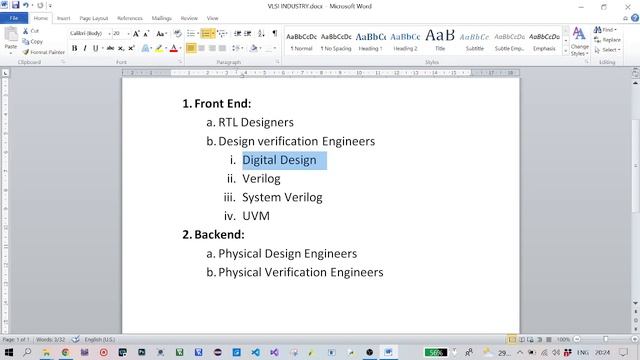The image size is (640, 360).
Task: Toggle Align Text Right
Action: coord(212,48)
